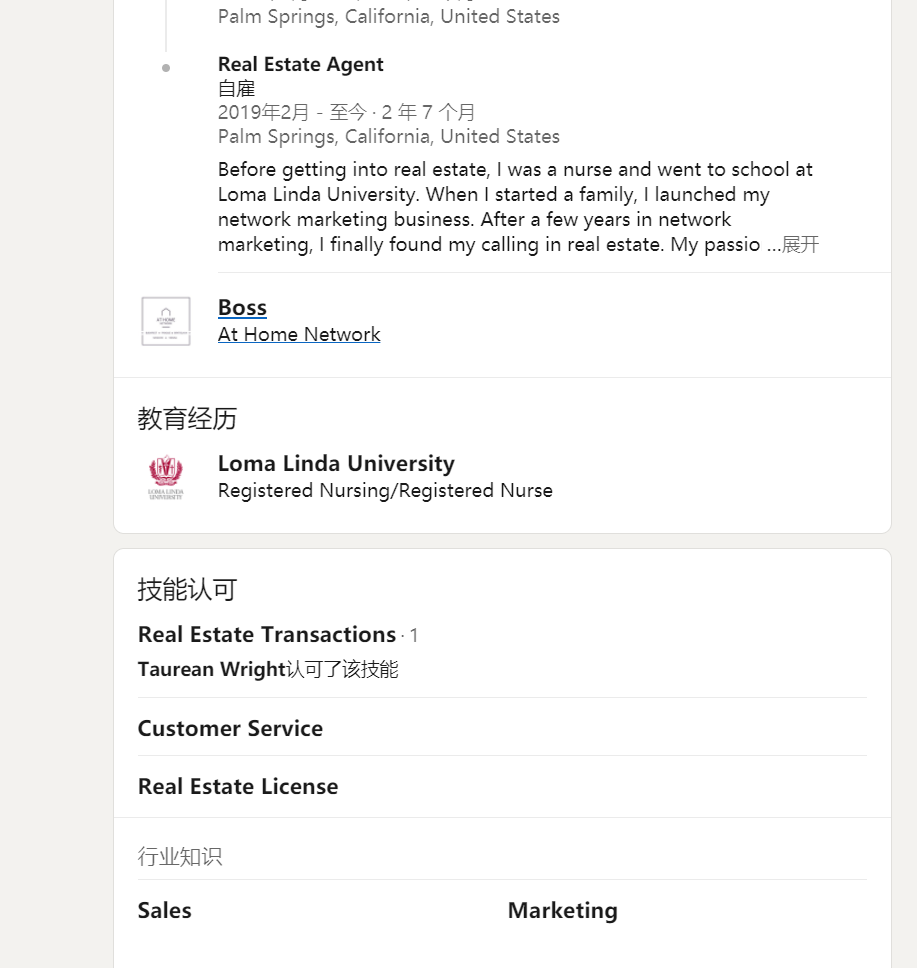
Task: Click the Registered Nursing degree text
Action: (x=385, y=490)
